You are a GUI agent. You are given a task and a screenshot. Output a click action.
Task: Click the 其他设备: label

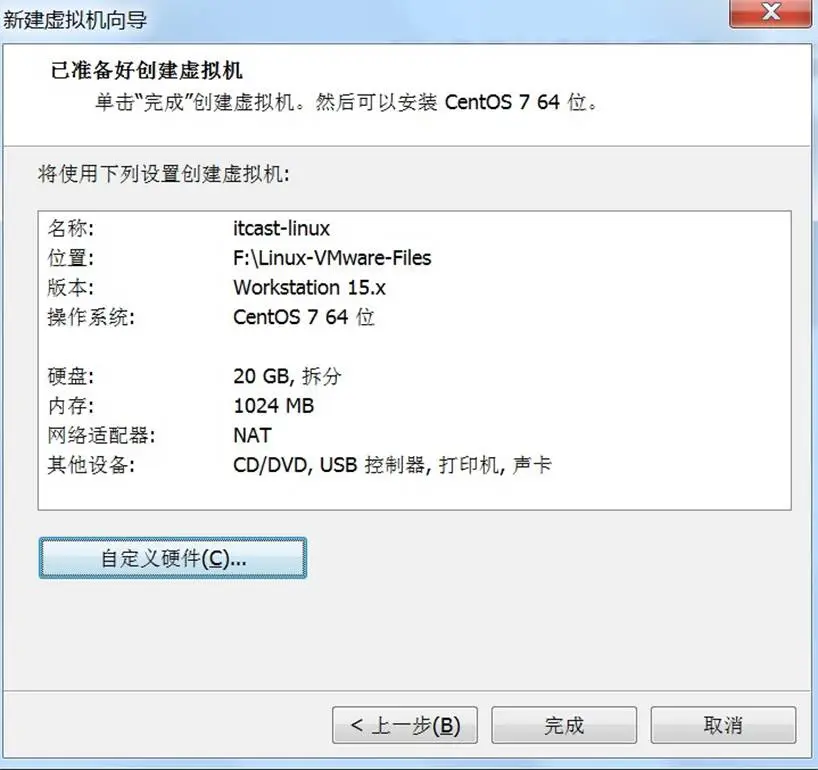(91, 465)
